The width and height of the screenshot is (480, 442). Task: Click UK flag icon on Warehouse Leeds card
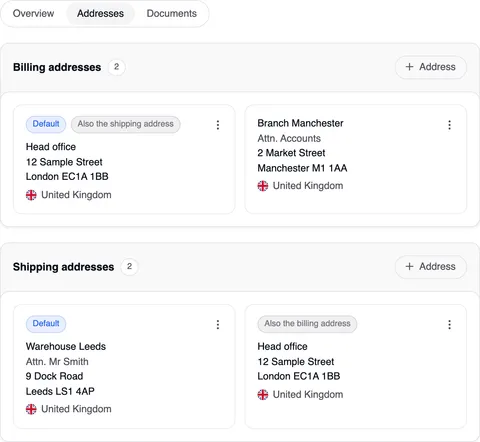[31, 409]
